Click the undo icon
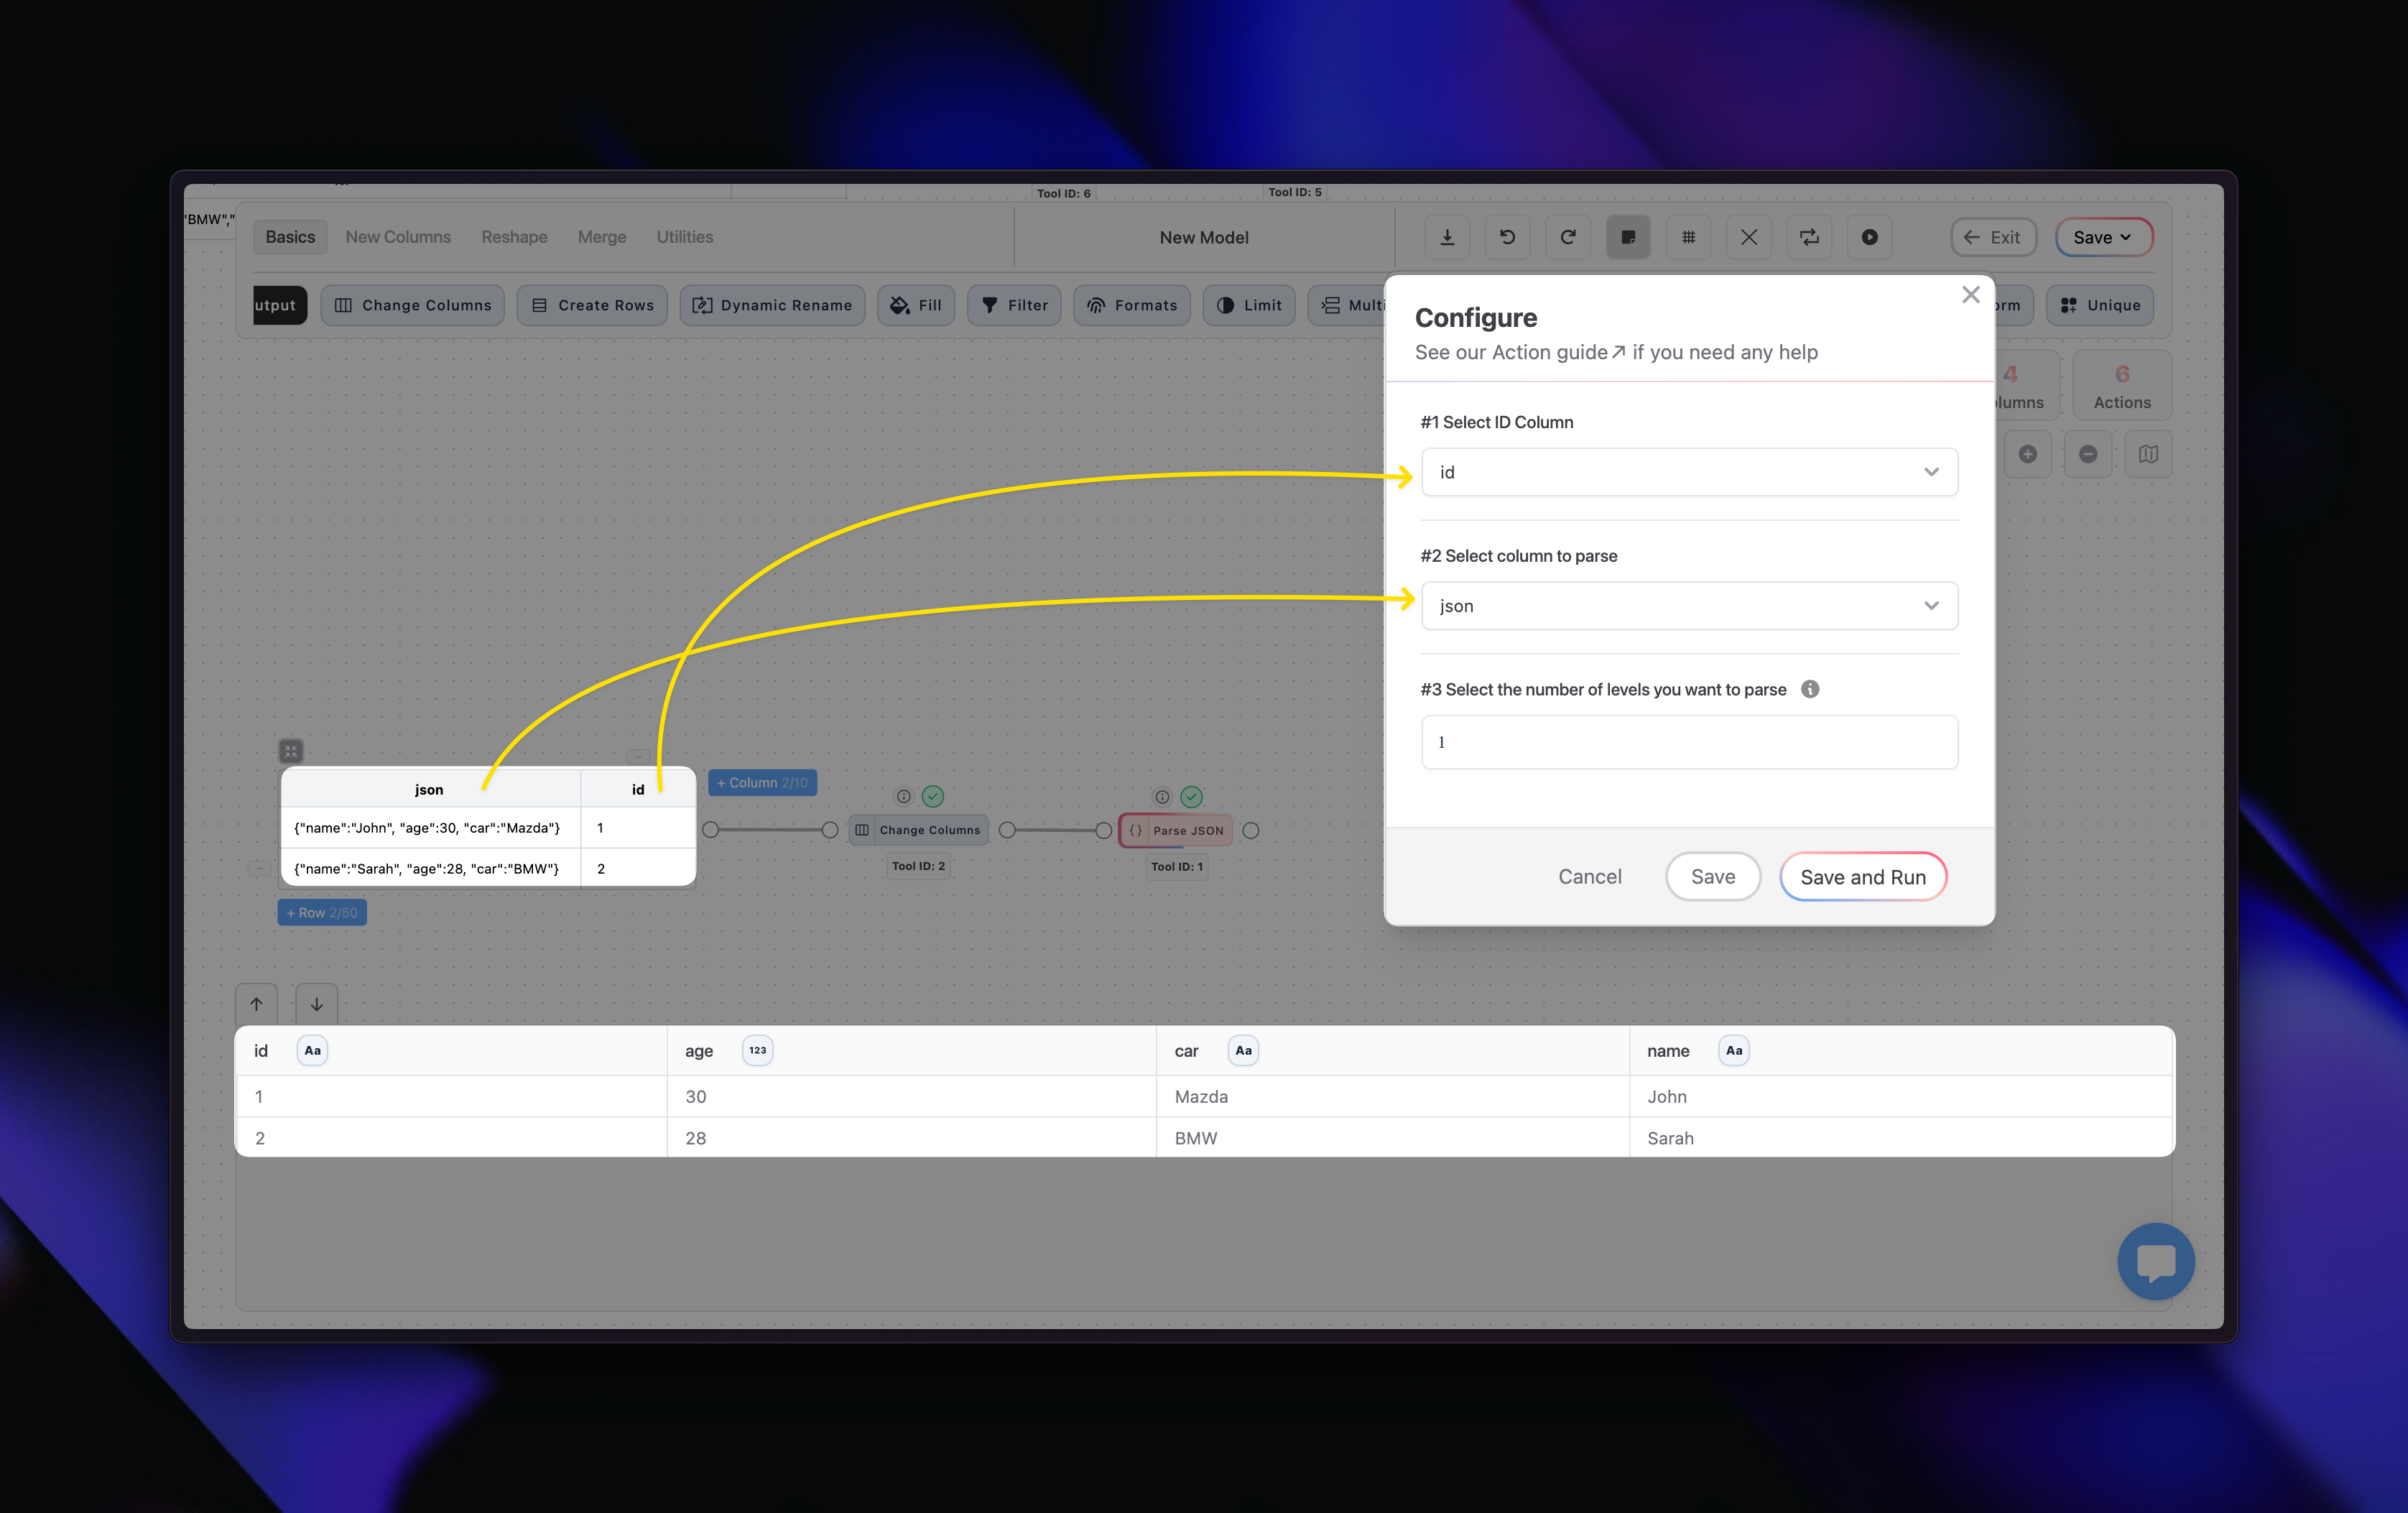This screenshot has height=1513, width=2408. coord(1507,237)
